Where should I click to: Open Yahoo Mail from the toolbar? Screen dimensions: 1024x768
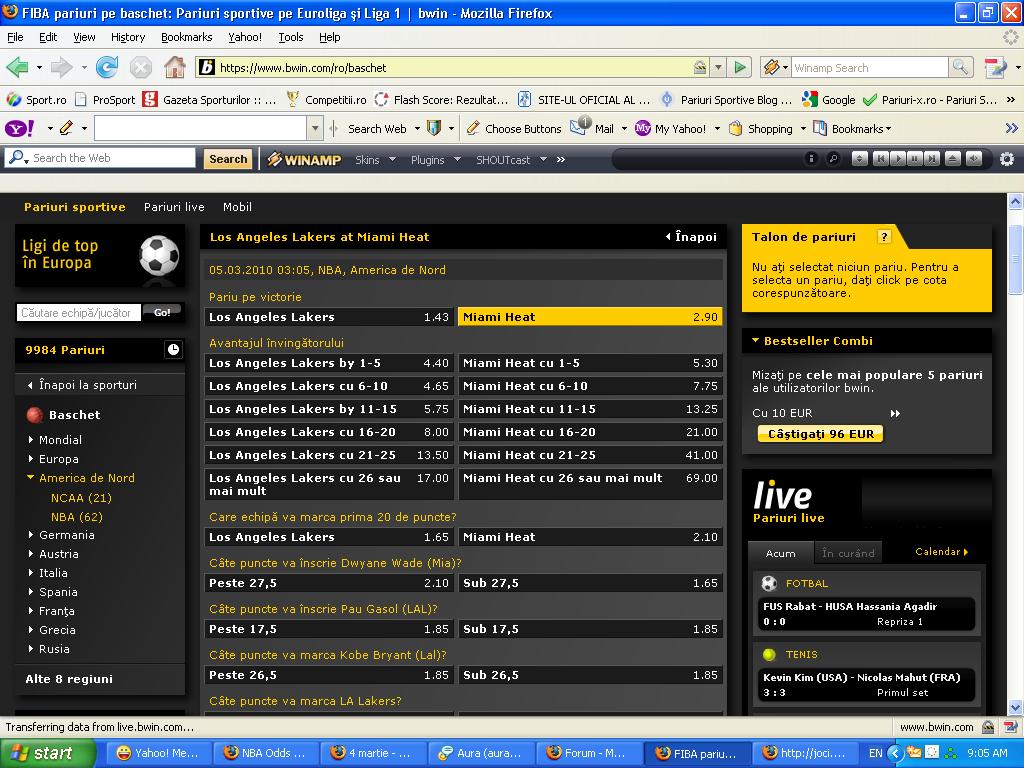point(592,128)
